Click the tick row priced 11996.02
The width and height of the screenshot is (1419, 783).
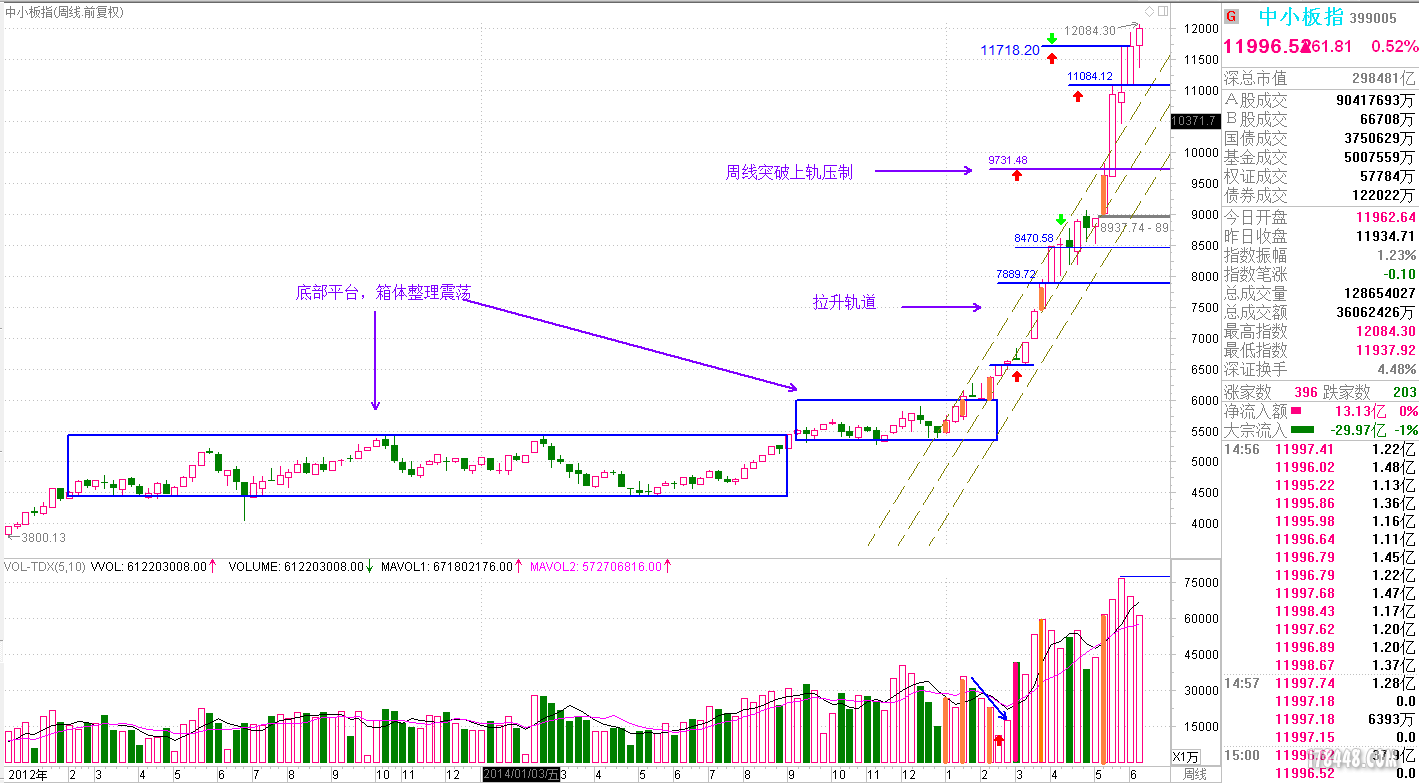click(1320, 467)
